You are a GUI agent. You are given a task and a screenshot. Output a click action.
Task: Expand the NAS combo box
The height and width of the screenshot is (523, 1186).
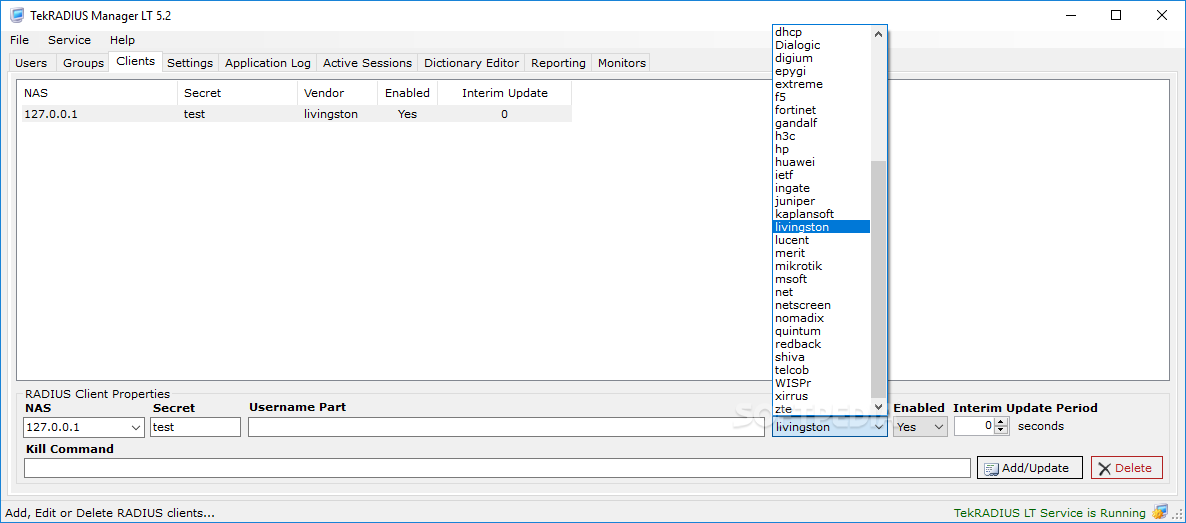pyautogui.click(x=137, y=427)
